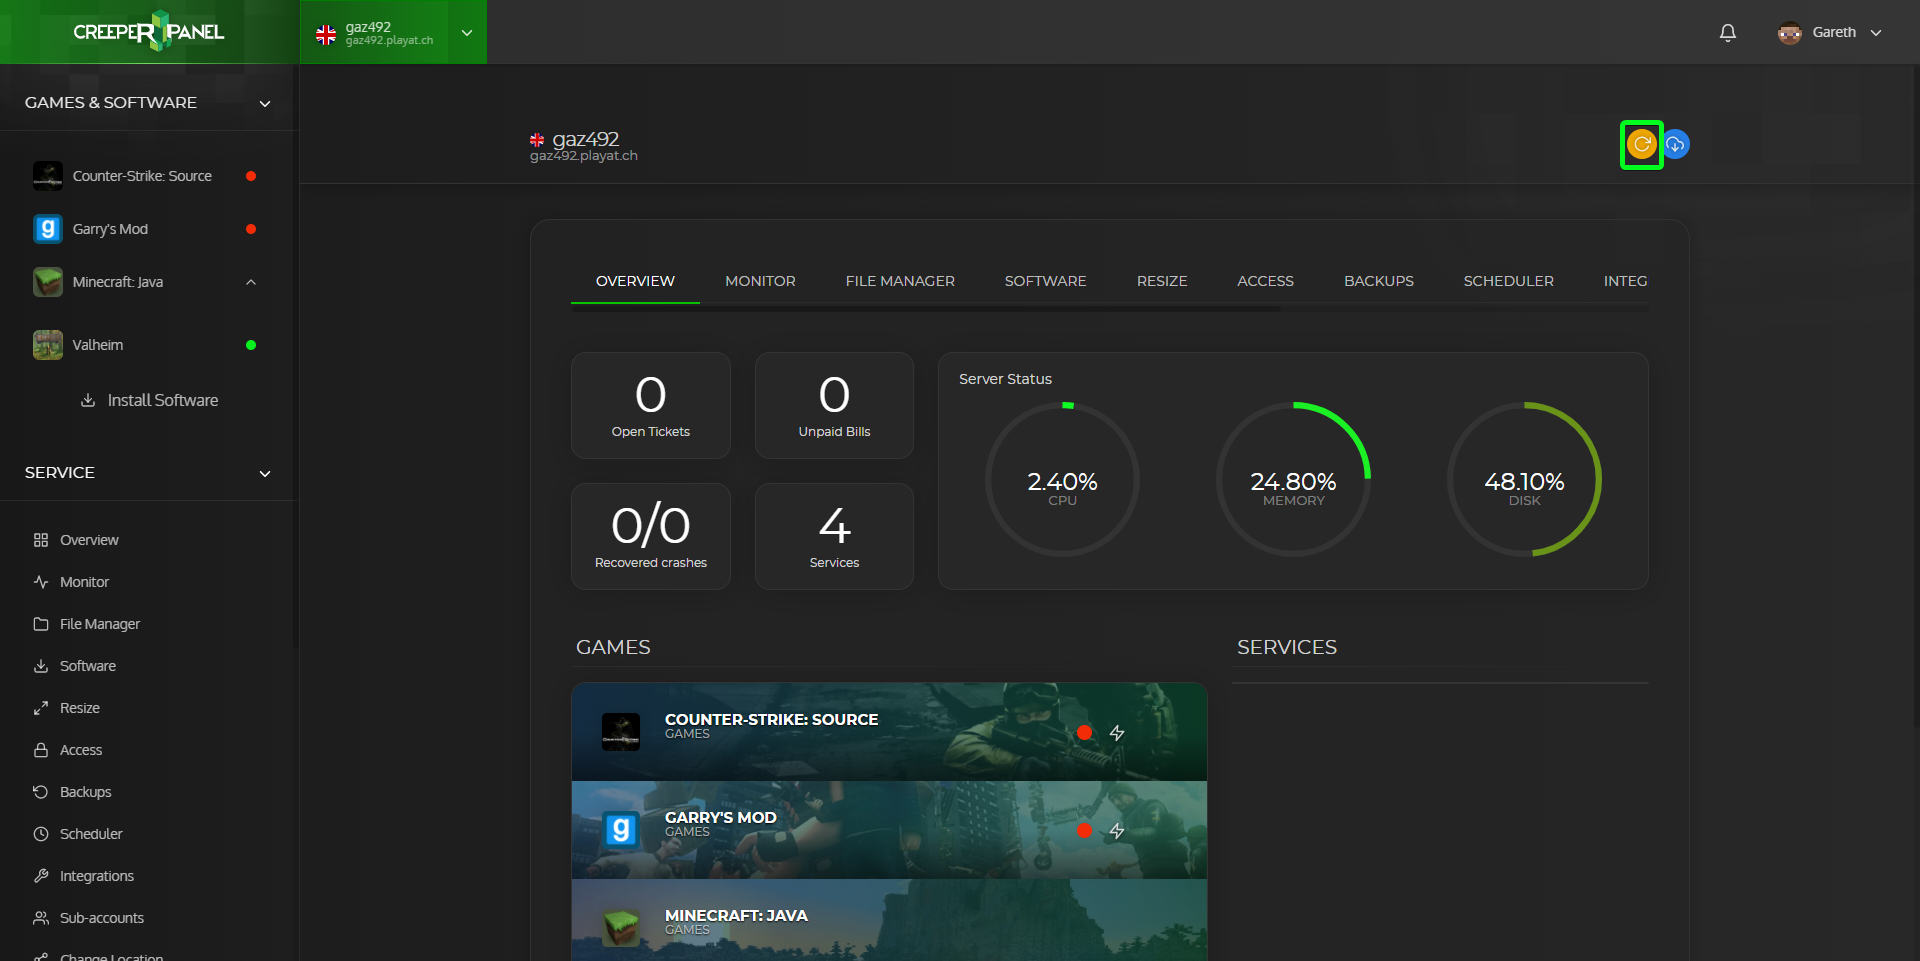Open the Services count card
1920x961 pixels.
pyautogui.click(x=834, y=536)
